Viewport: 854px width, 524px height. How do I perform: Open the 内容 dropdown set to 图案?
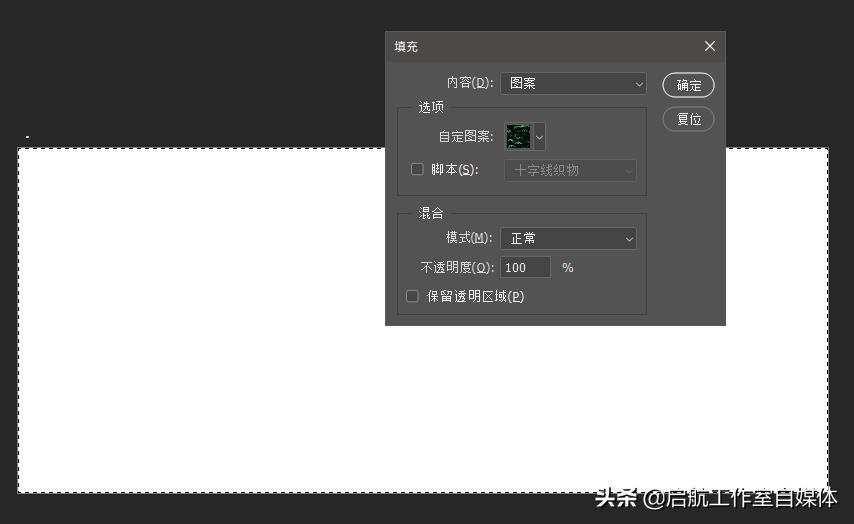574,83
